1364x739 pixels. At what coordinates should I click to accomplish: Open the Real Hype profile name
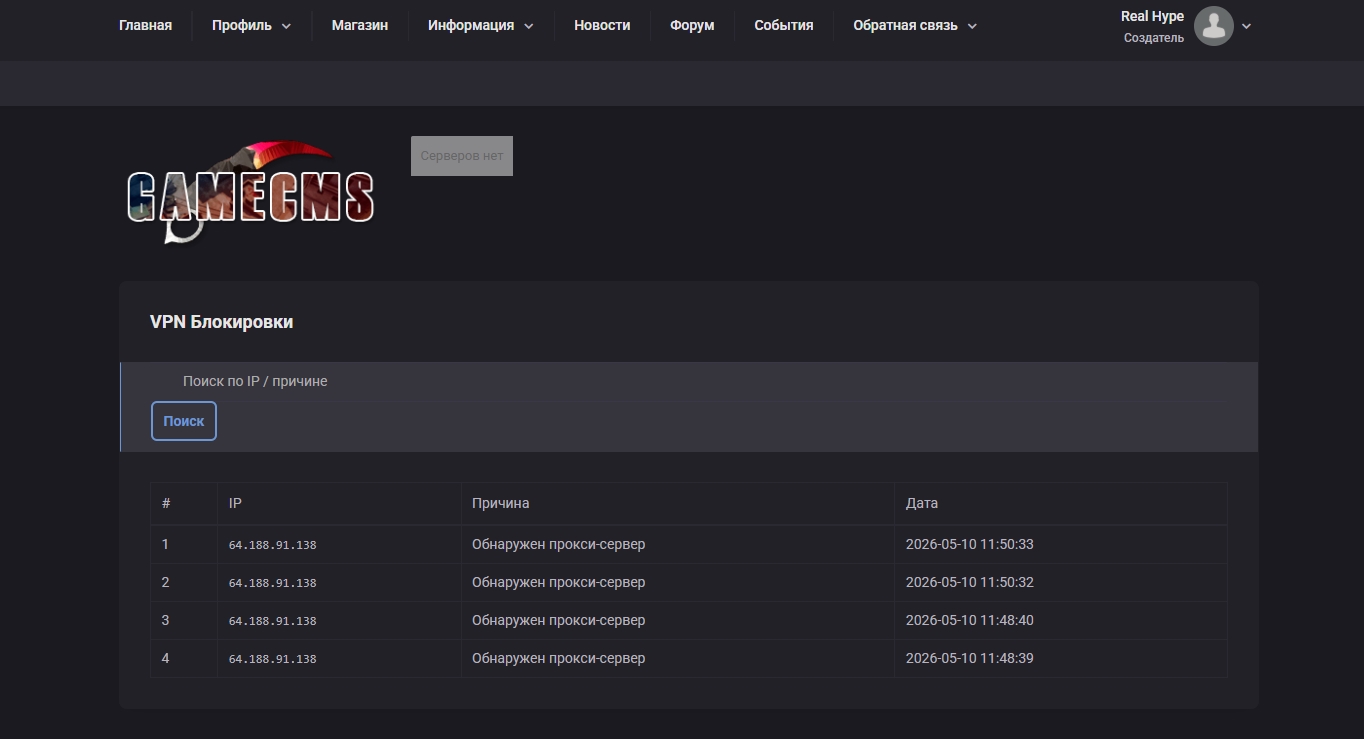pyautogui.click(x=1152, y=16)
